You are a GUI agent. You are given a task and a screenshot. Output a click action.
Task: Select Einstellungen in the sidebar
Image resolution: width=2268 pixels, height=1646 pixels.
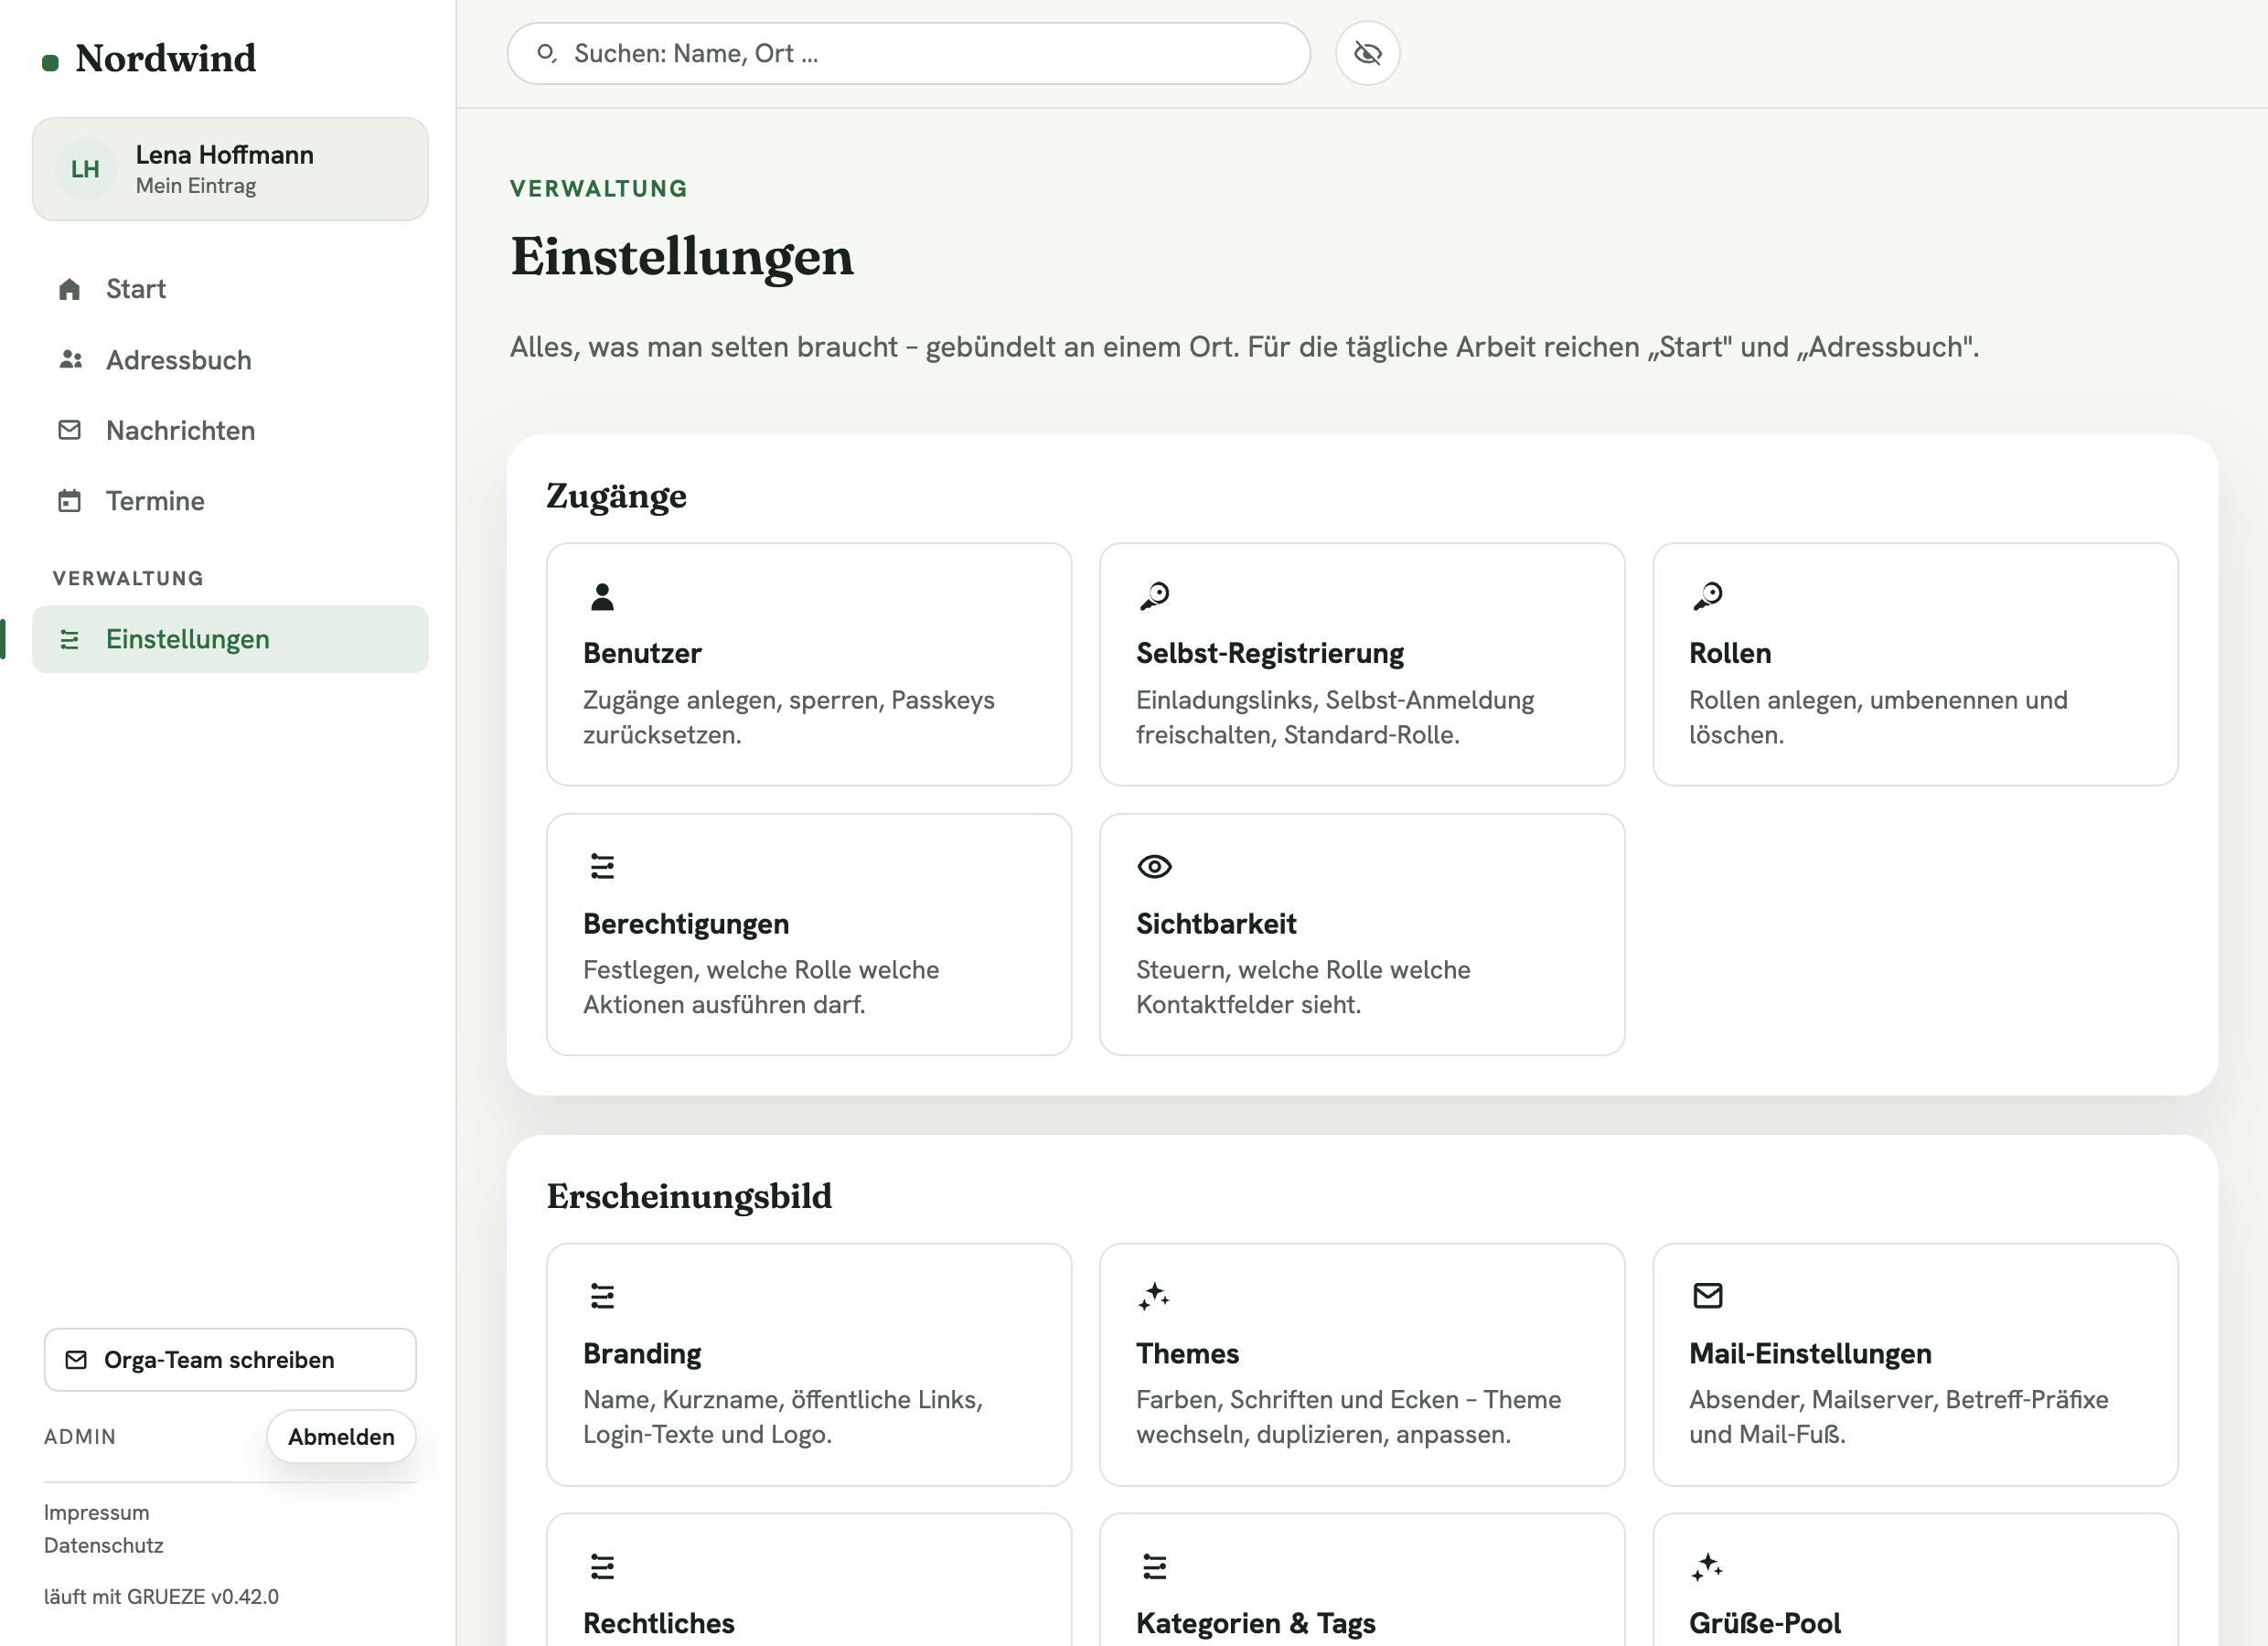tap(230, 639)
